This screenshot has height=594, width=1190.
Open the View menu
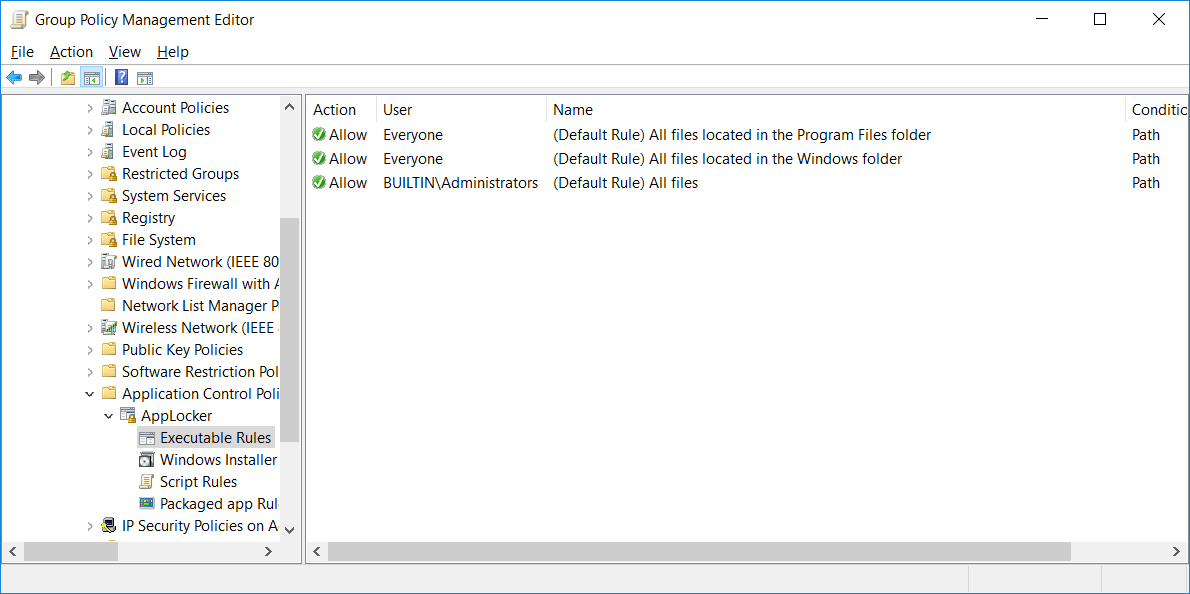[x=124, y=52]
